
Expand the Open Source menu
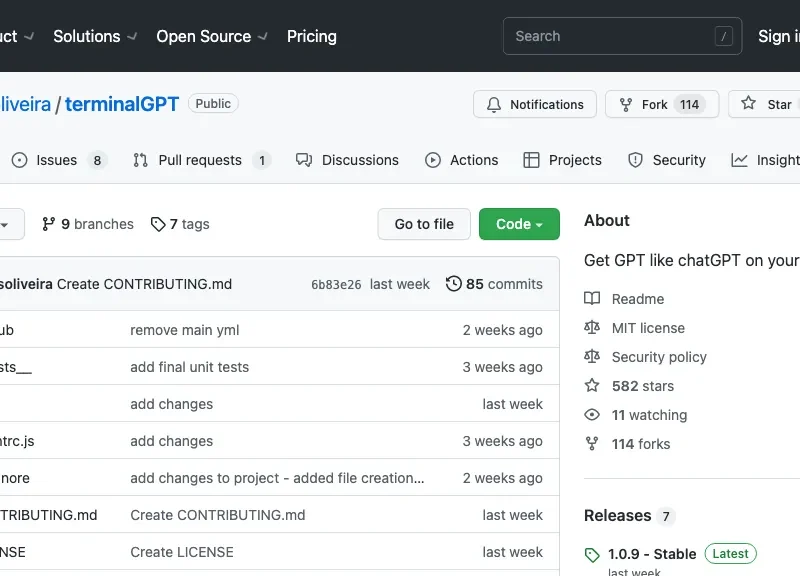pos(212,36)
